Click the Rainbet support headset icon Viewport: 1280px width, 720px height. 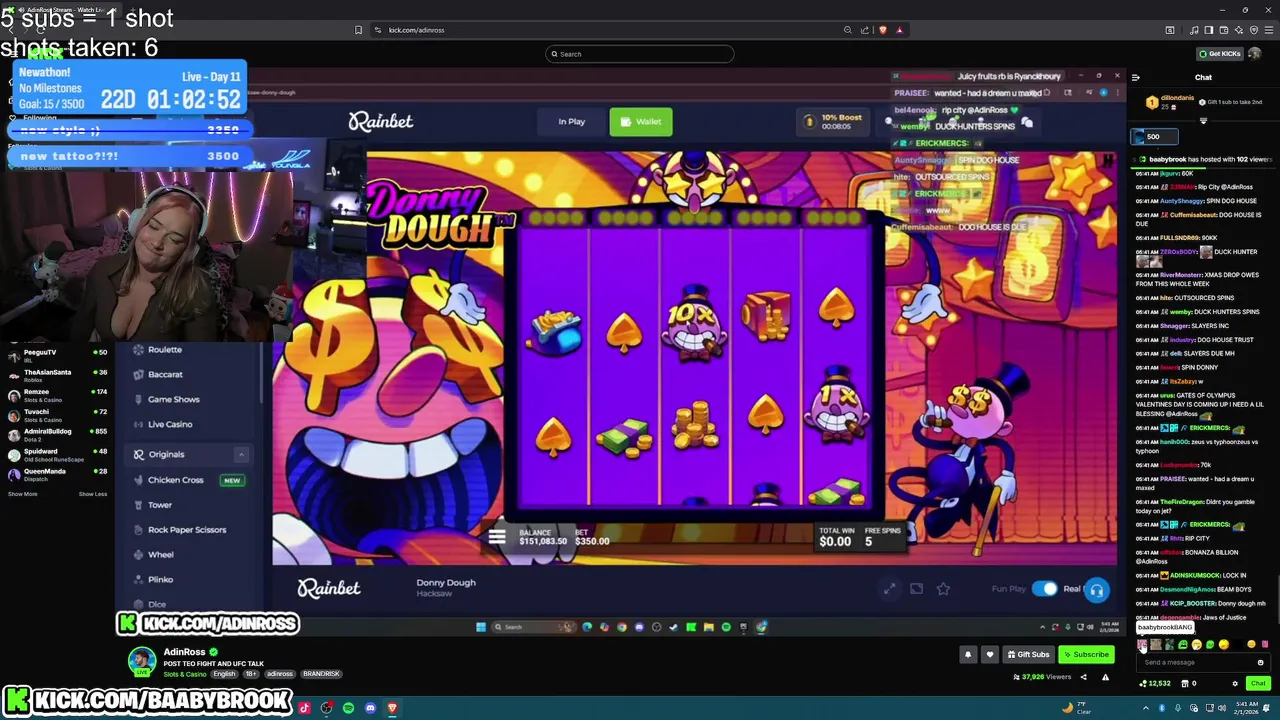pyautogui.click(x=1097, y=590)
